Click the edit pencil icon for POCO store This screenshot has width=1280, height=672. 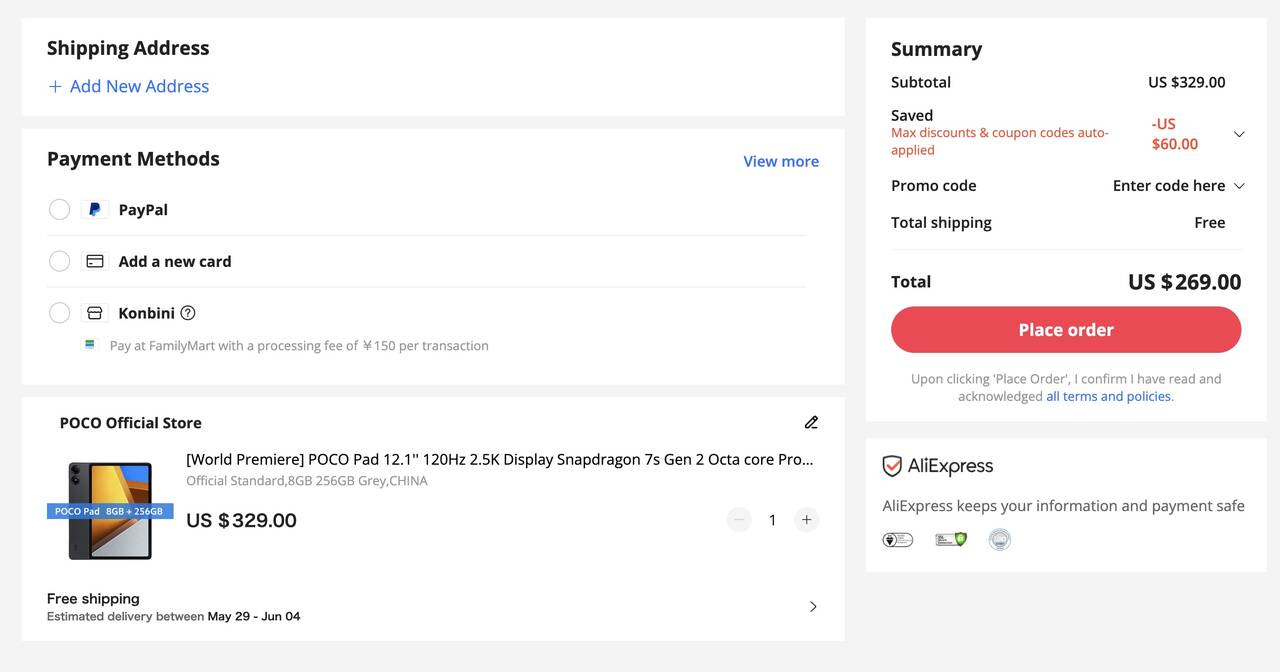pos(811,422)
